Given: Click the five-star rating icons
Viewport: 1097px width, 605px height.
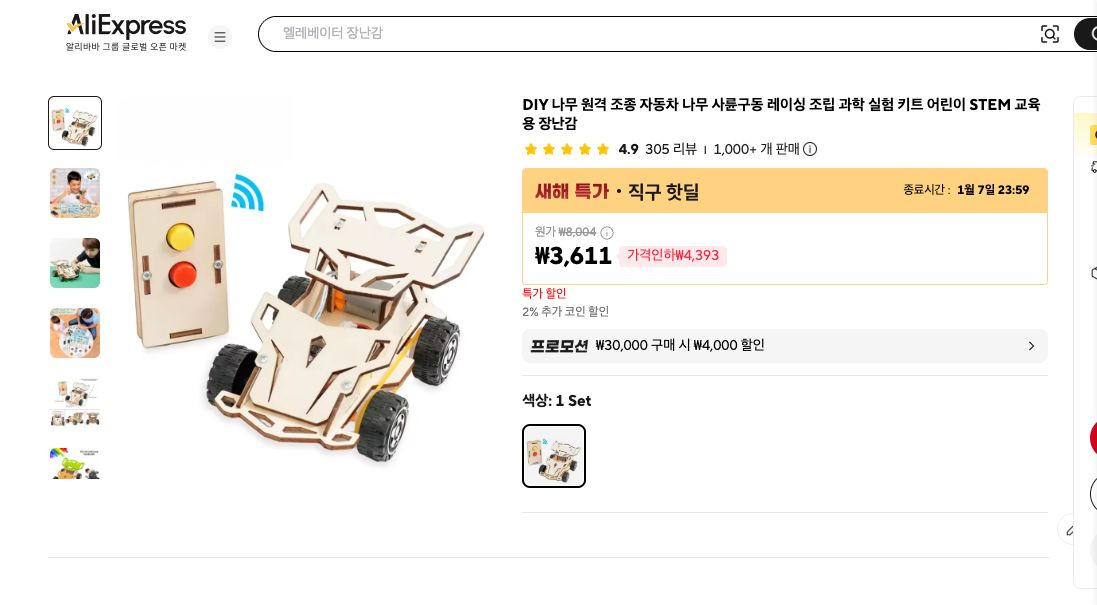Looking at the screenshot, I should tap(567, 149).
